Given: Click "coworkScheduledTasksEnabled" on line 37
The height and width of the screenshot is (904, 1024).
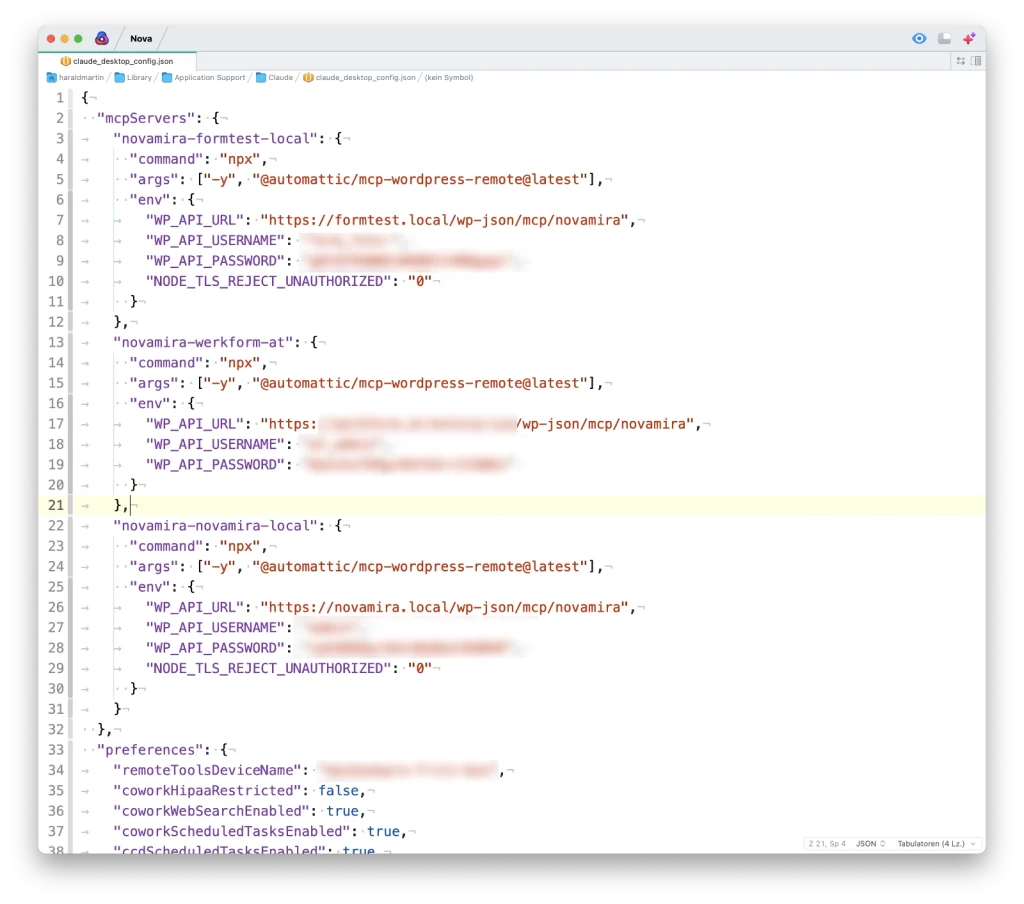Looking at the screenshot, I should point(231,831).
